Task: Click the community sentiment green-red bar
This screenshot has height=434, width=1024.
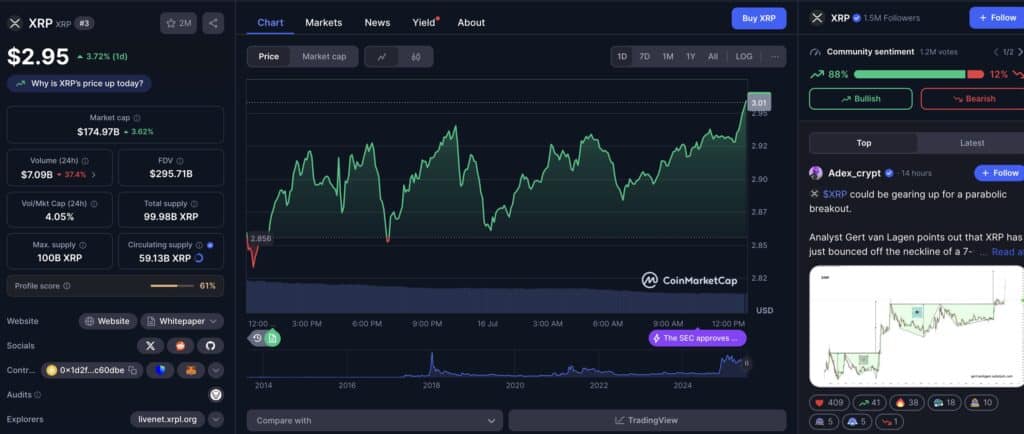Action: click(x=918, y=74)
